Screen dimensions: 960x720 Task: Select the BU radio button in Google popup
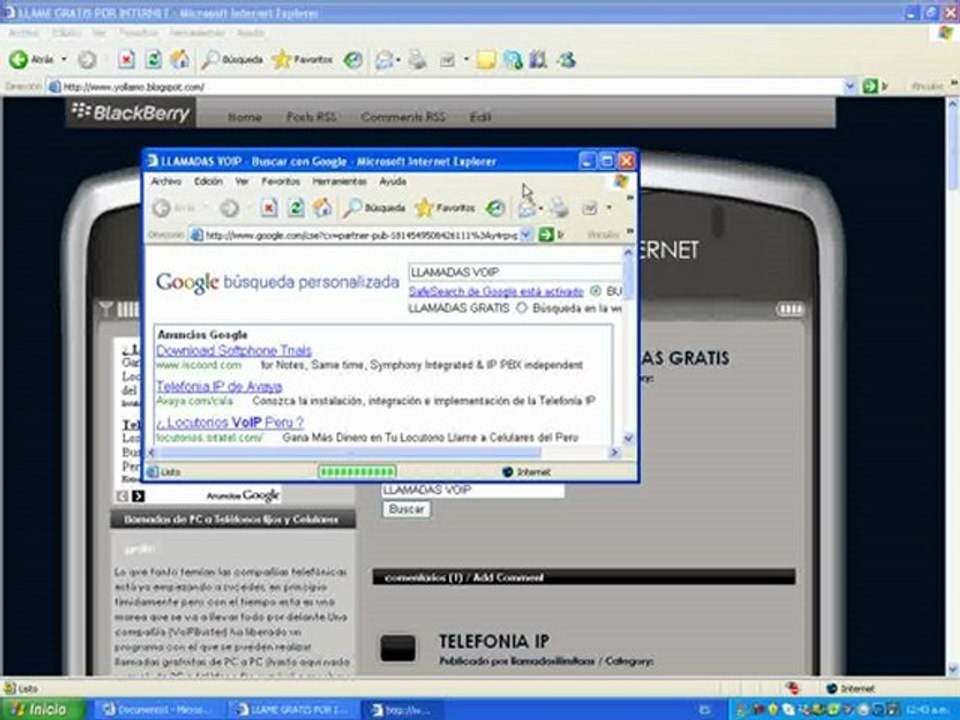595,291
